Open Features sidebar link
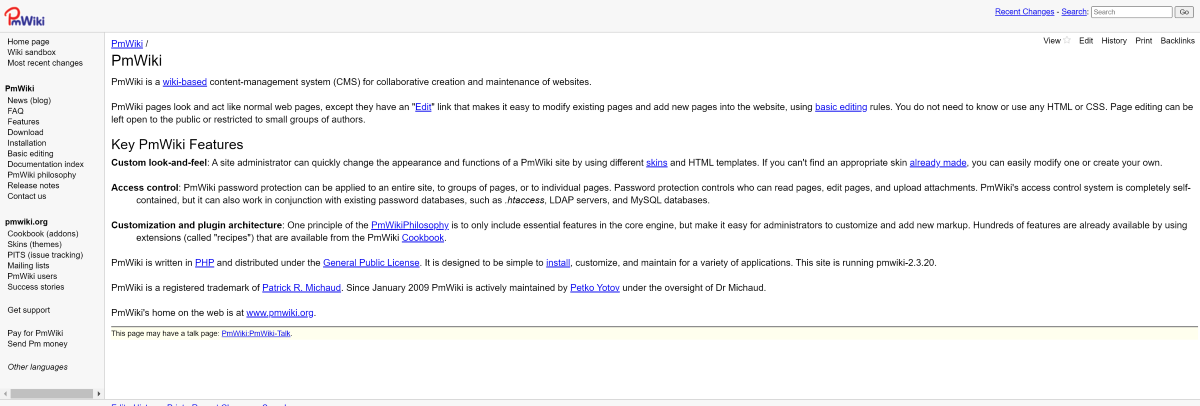 tap(23, 122)
